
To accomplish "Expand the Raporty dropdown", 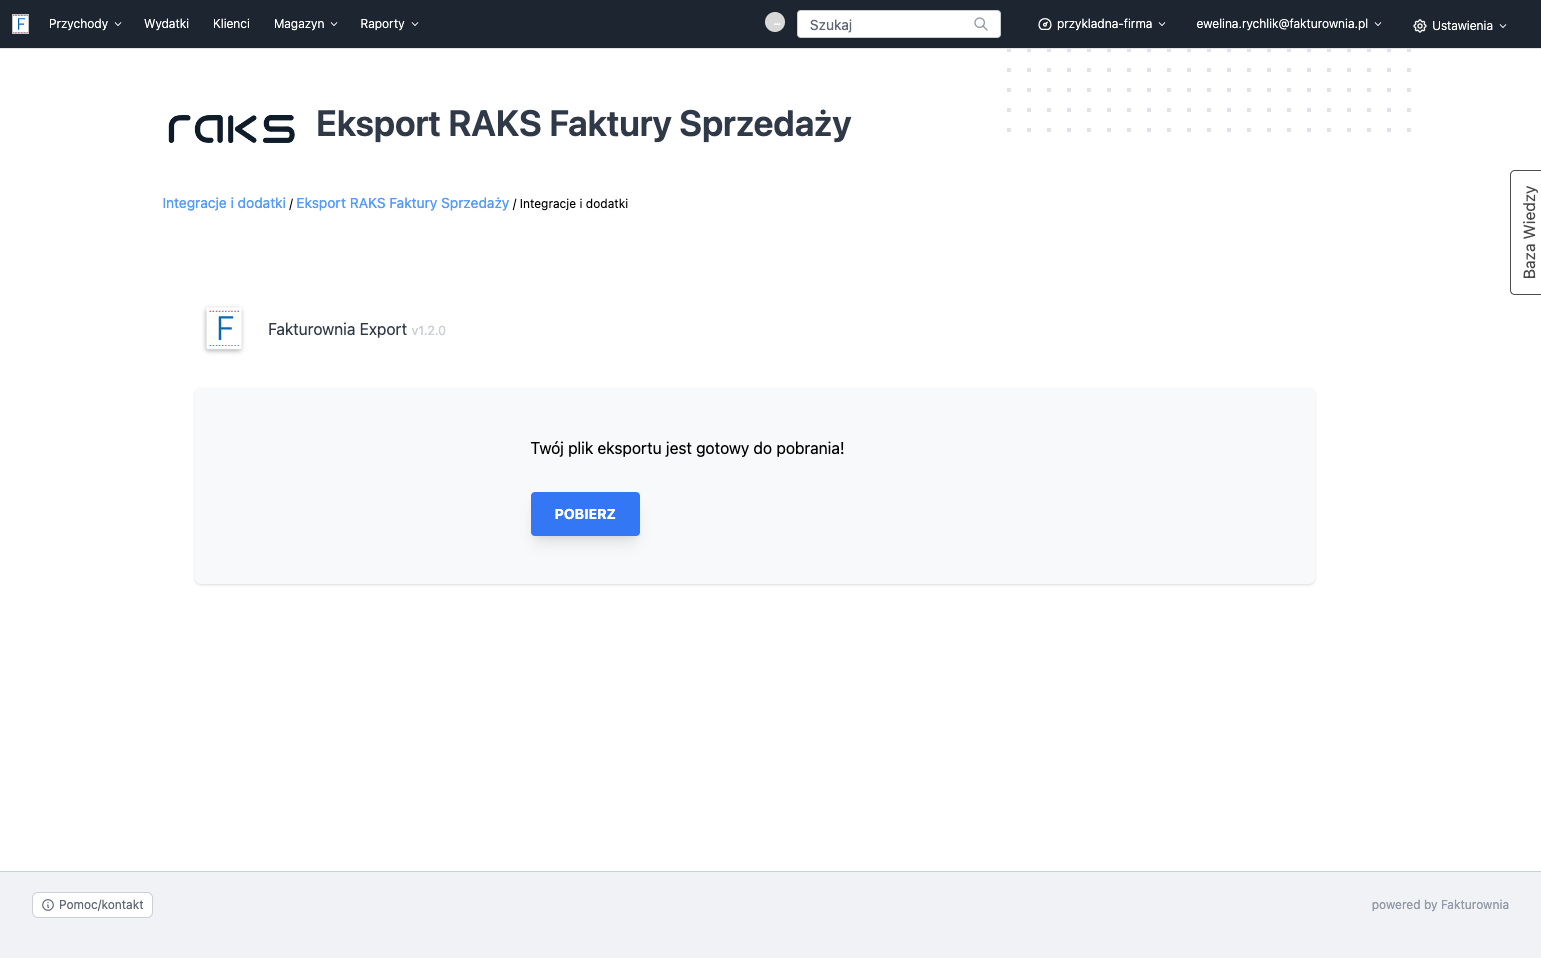I will 389,24.
